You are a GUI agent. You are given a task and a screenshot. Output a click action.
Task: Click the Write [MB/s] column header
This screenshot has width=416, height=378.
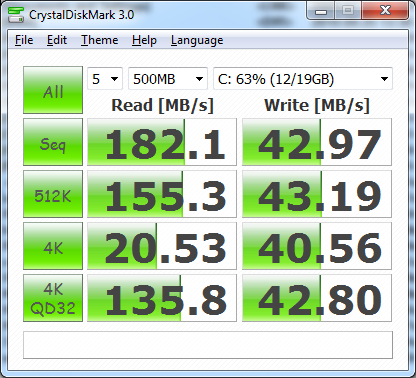[x=317, y=105]
